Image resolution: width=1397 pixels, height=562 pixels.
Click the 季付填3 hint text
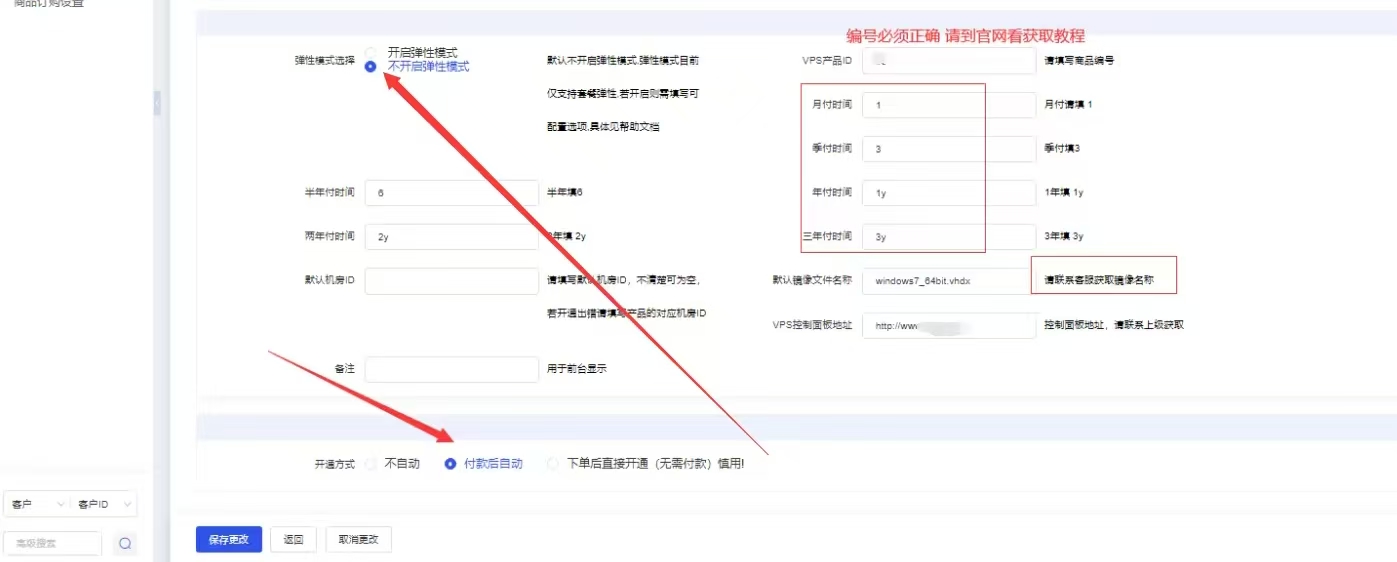point(1061,149)
